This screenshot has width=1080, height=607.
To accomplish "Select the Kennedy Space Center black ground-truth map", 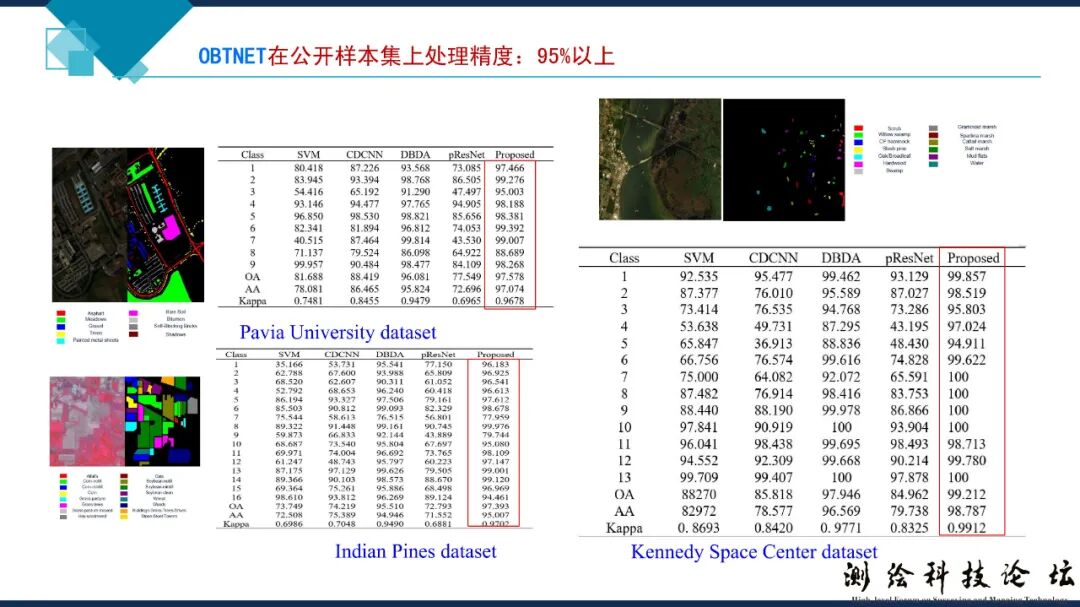I will [x=784, y=159].
